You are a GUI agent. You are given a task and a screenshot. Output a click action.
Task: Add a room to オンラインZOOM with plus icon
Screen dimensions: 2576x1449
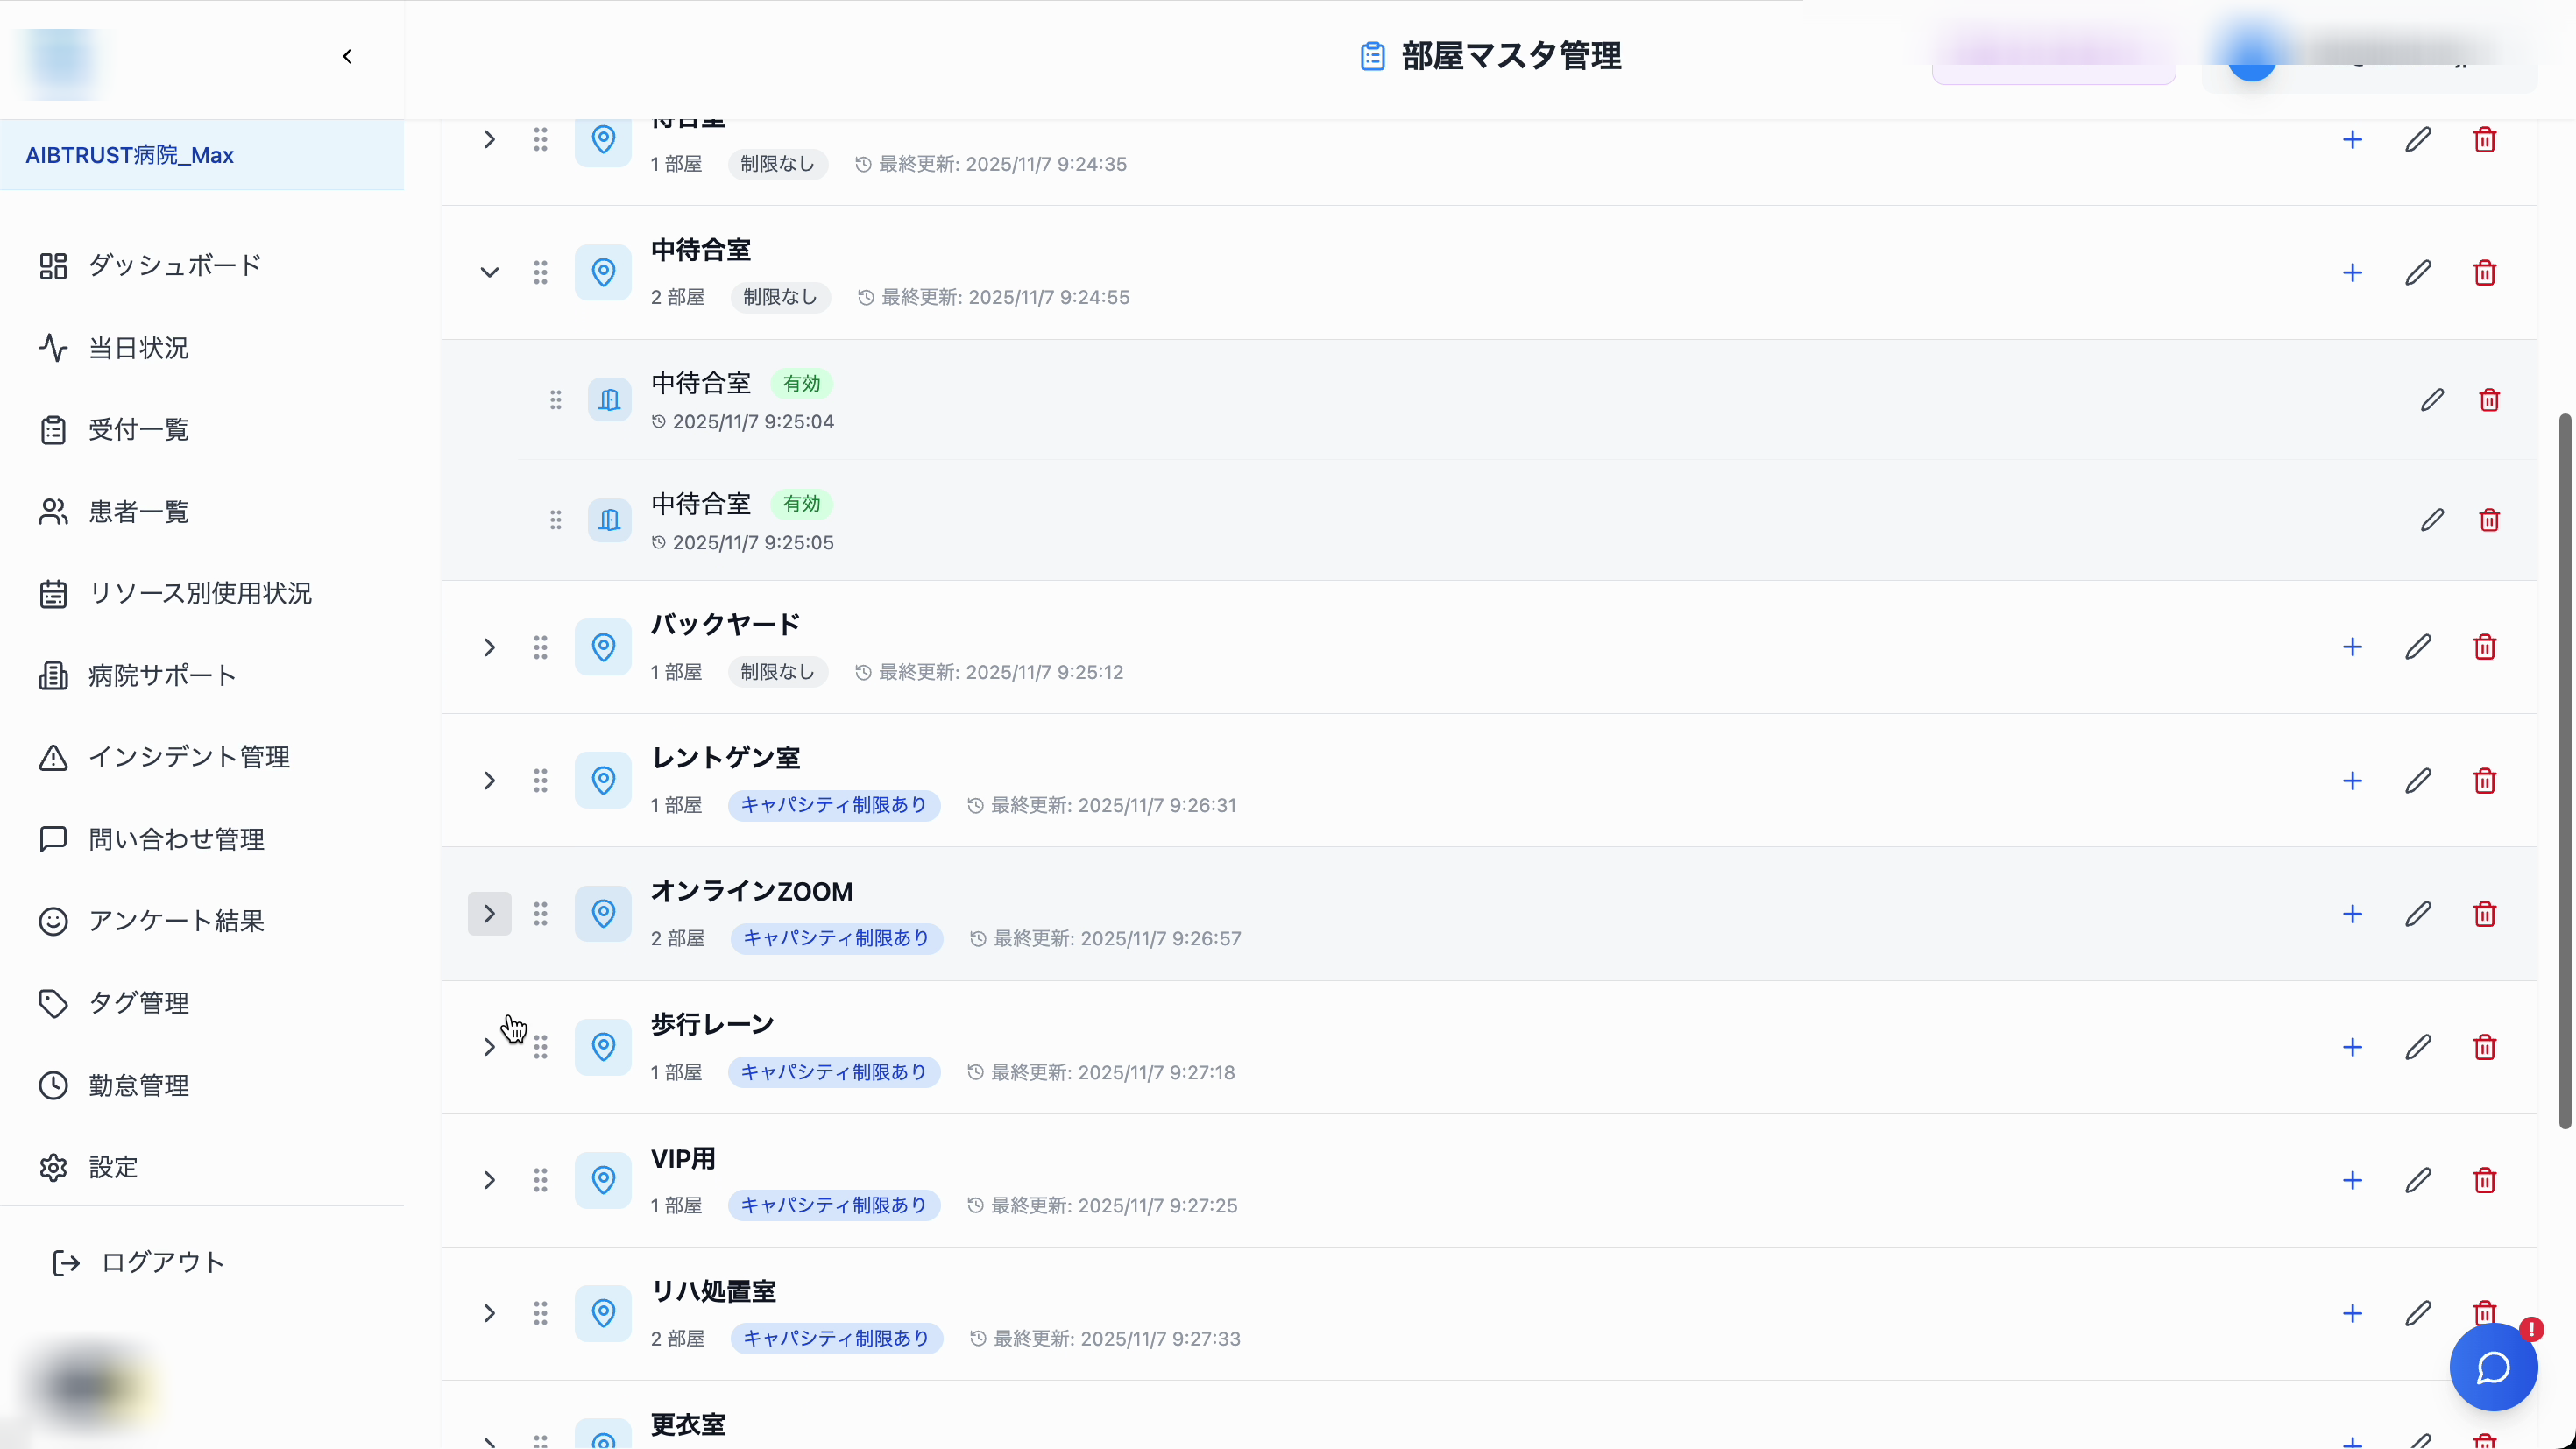pos(2352,913)
